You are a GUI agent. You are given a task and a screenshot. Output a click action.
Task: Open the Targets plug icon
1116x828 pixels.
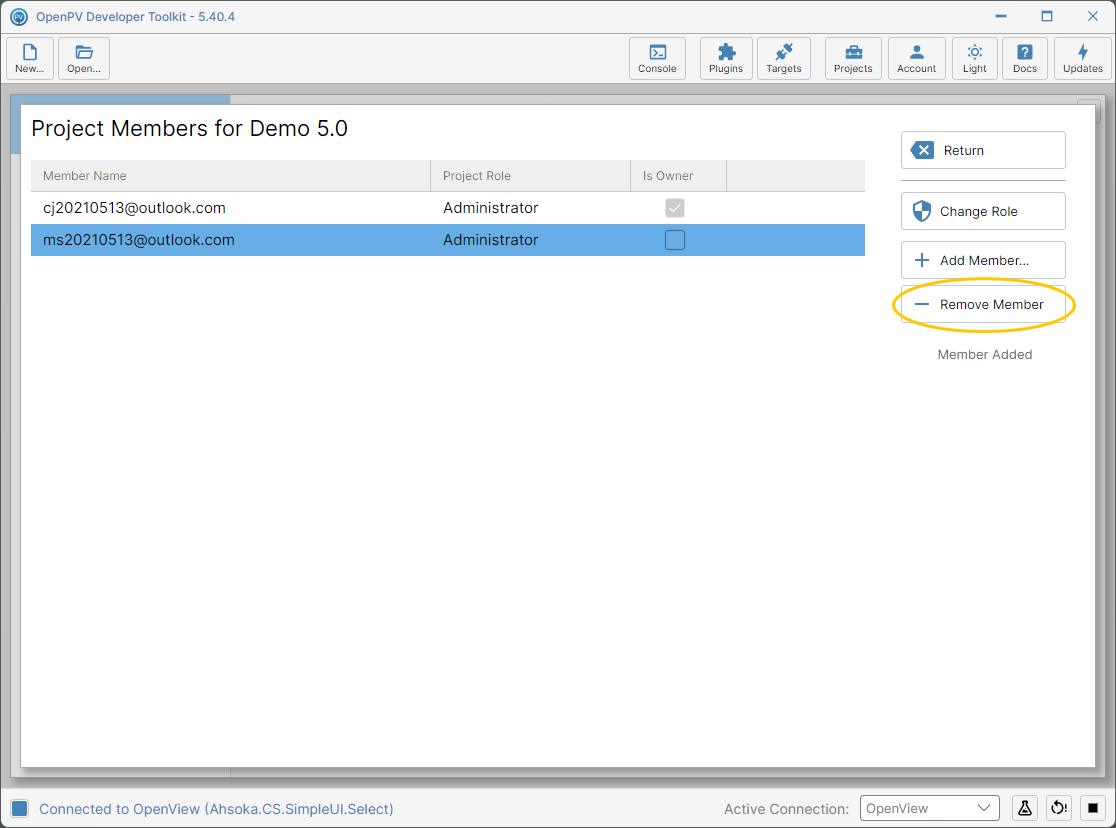[x=784, y=58]
